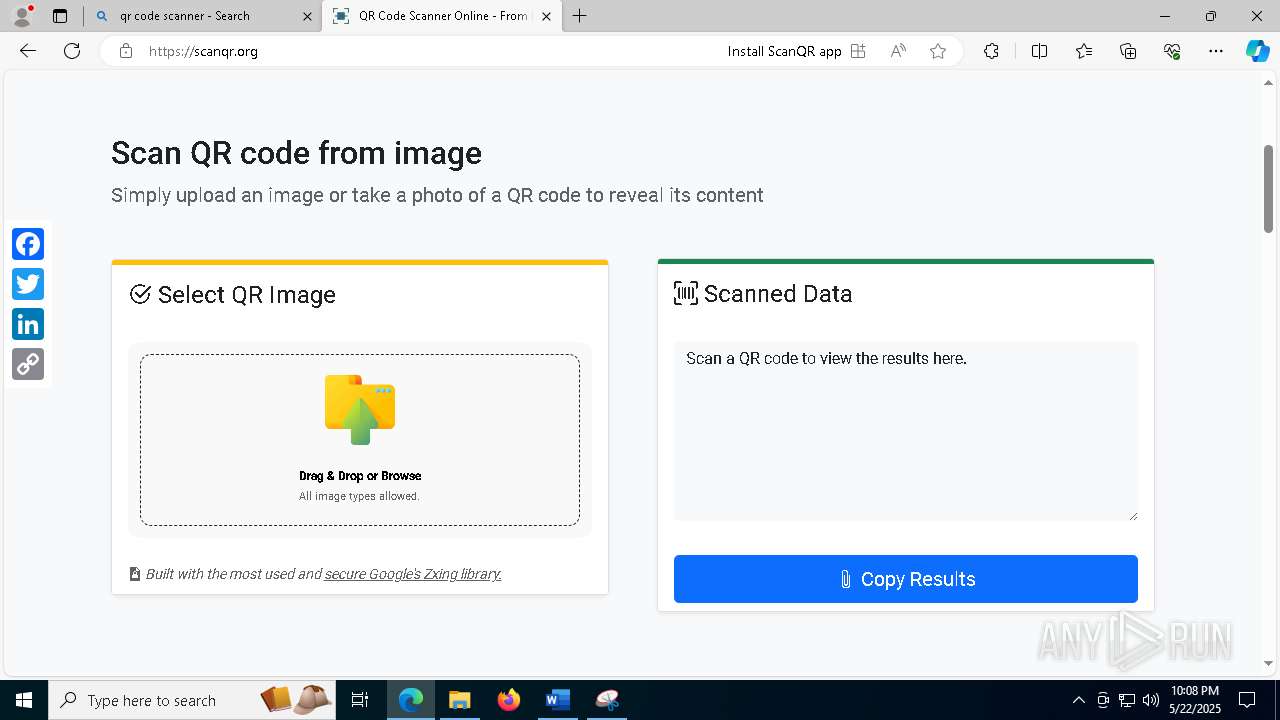
Task: Show hidden system tray icons
Action: pos(1078,700)
